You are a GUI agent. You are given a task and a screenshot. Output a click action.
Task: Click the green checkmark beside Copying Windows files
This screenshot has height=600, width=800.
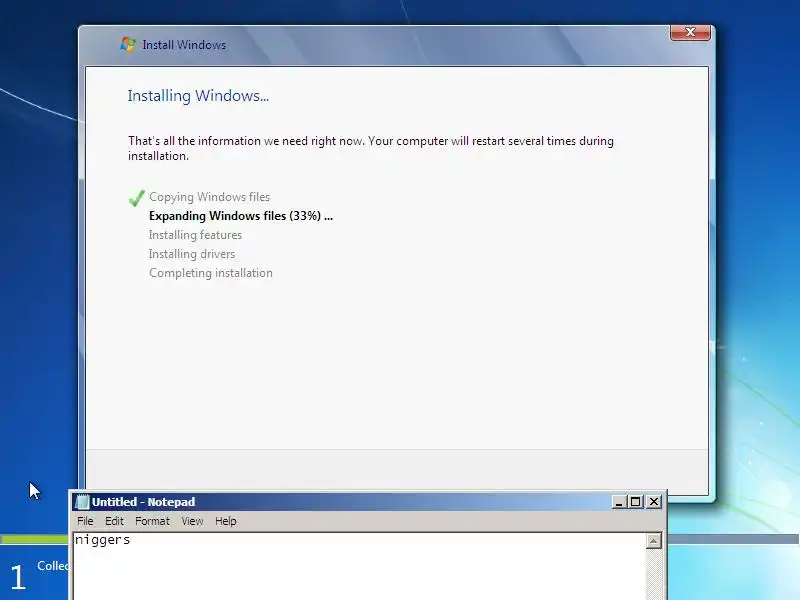click(x=137, y=197)
